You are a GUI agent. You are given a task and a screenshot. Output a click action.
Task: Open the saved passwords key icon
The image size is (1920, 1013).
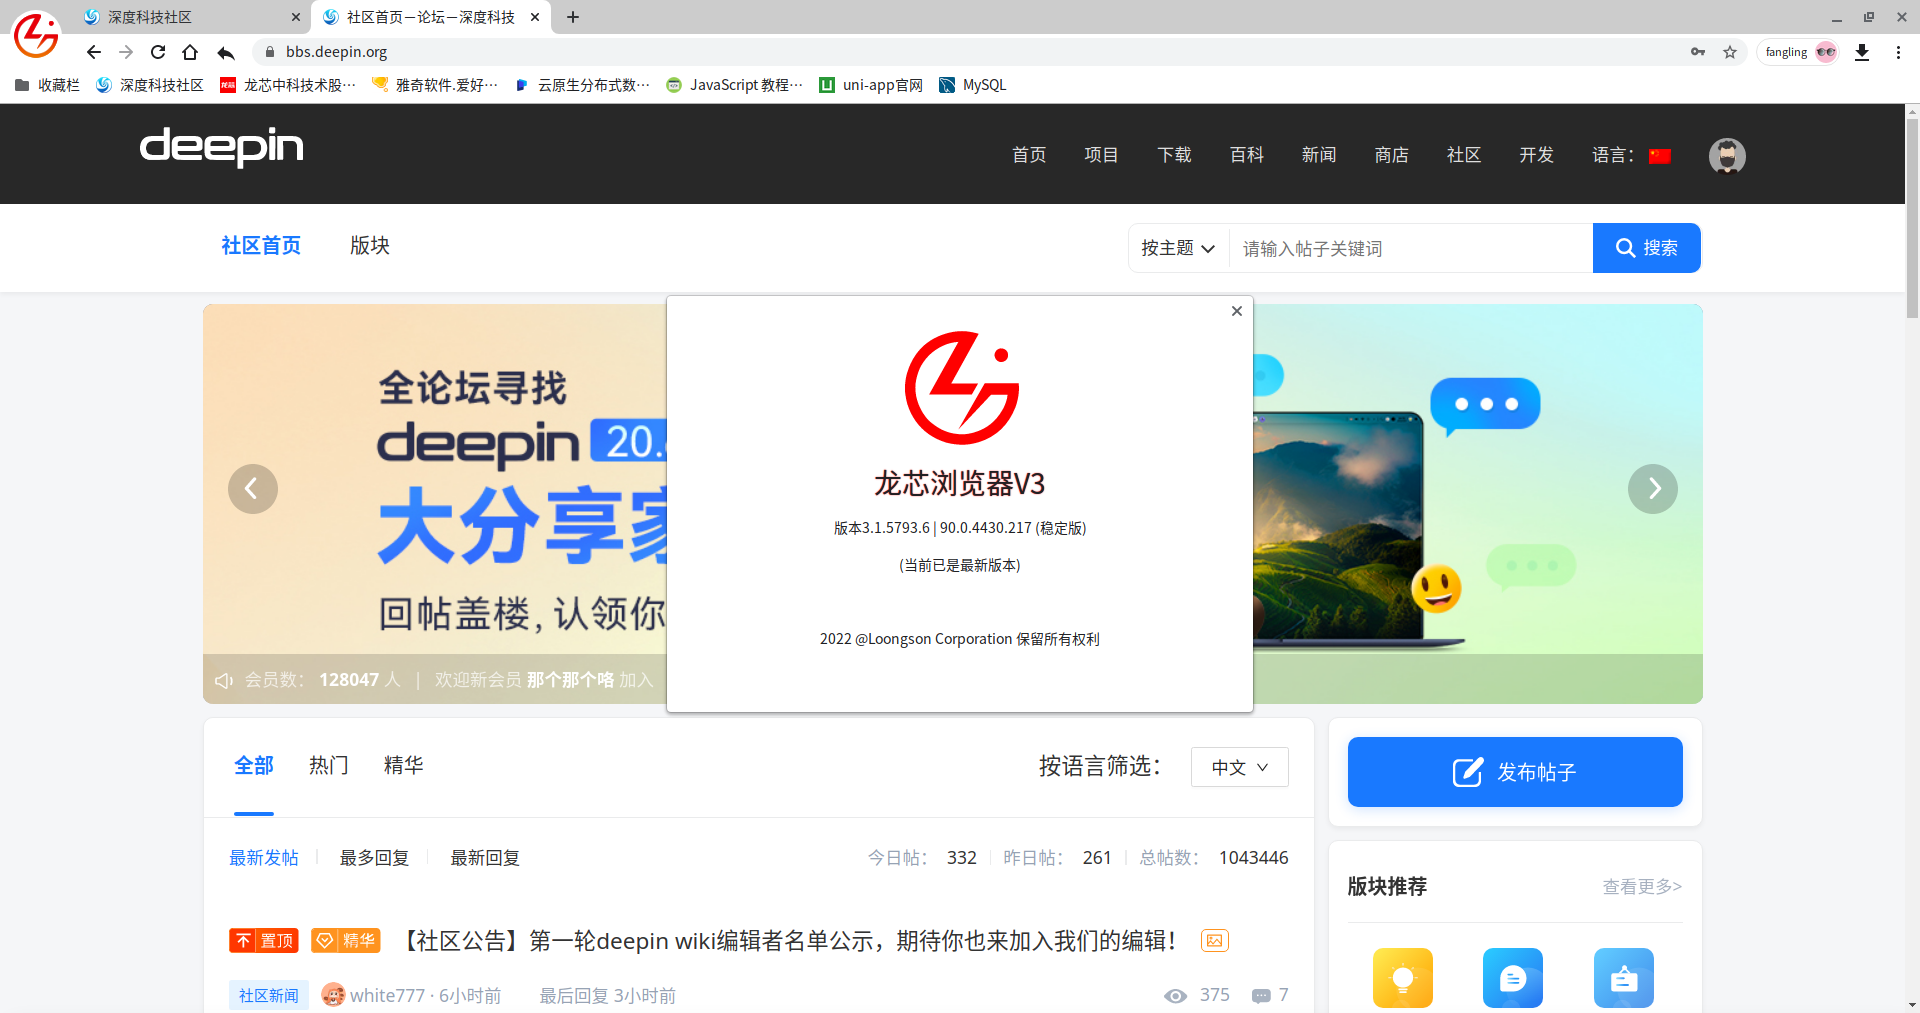click(x=1698, y=52)
